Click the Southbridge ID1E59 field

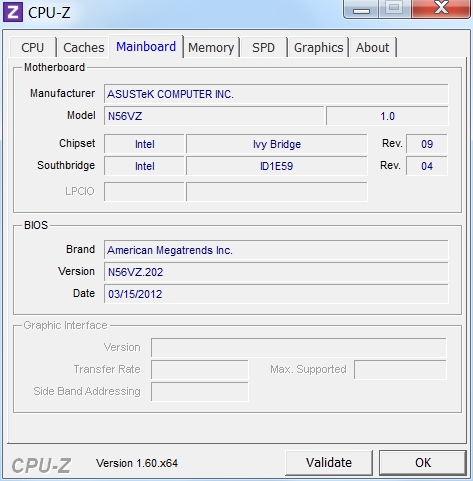[x=277, y=166]
